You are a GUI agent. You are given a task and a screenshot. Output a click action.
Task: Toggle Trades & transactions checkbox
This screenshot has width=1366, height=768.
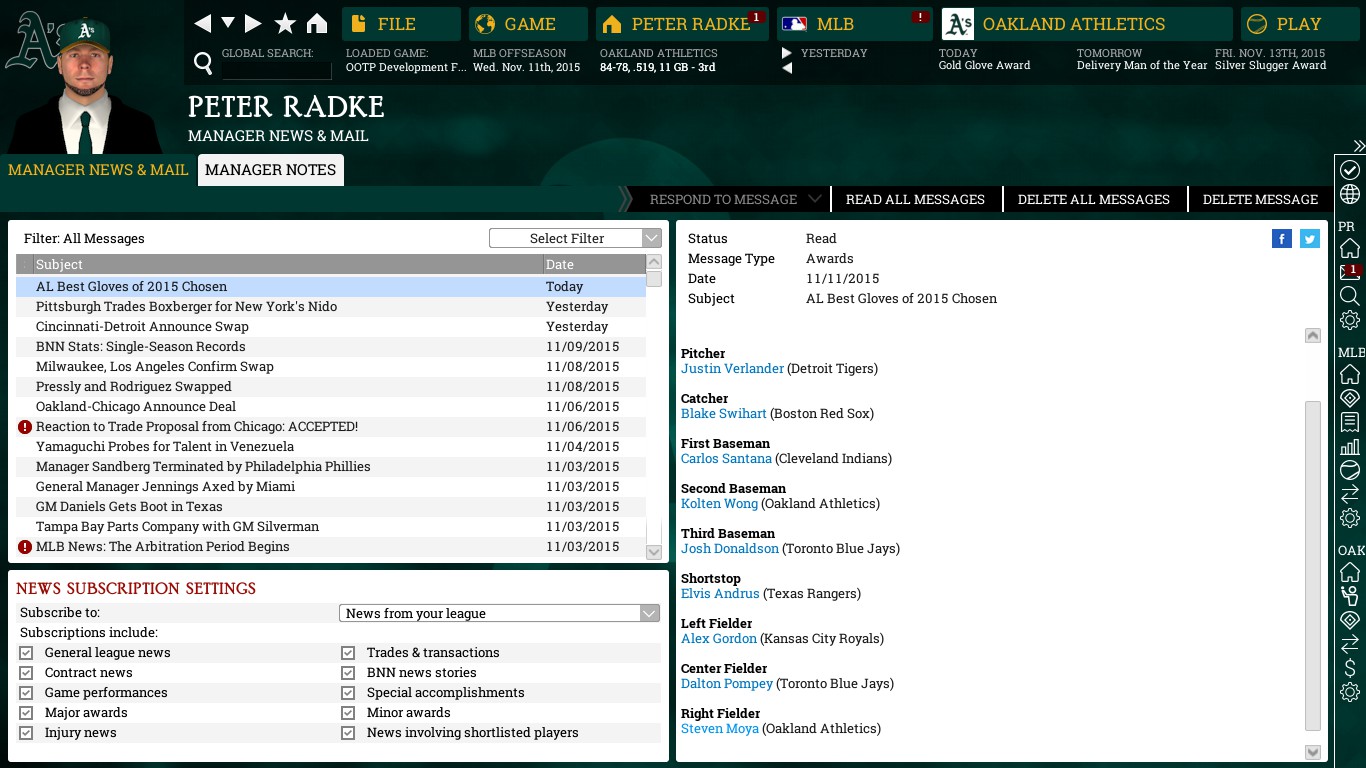[x=348, y=653]
